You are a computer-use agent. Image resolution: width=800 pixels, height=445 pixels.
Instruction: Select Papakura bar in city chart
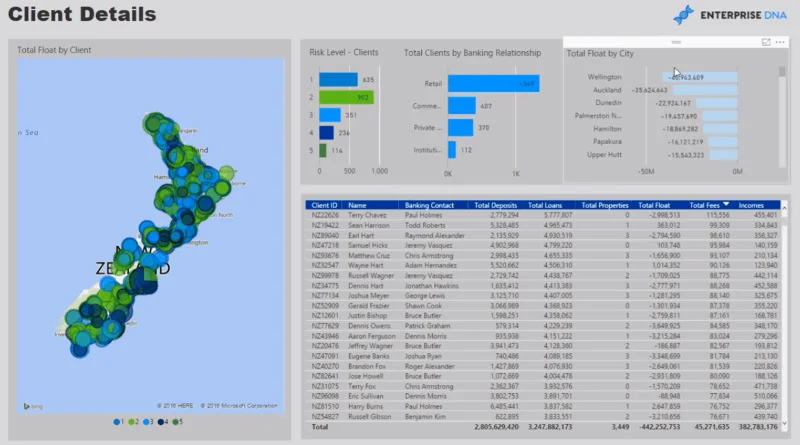tap(722, 142)
